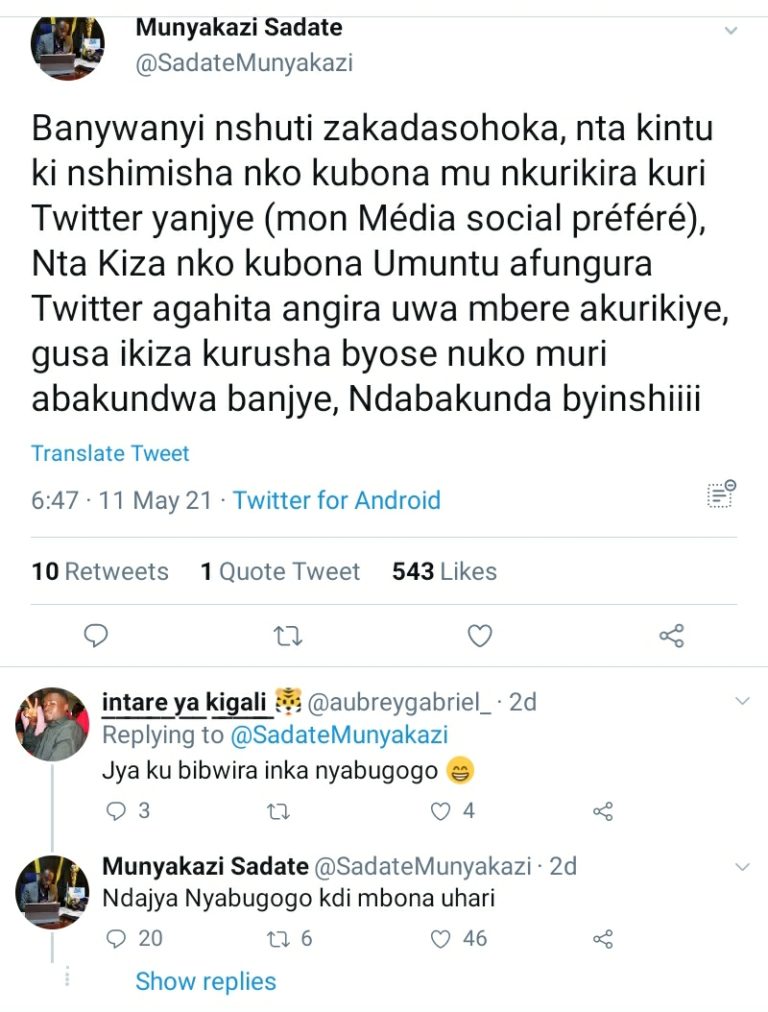The height and width of the screenshot is (1012, 768).
Task: Share intare ya kigali's reply
Action: tap(602, 811)
